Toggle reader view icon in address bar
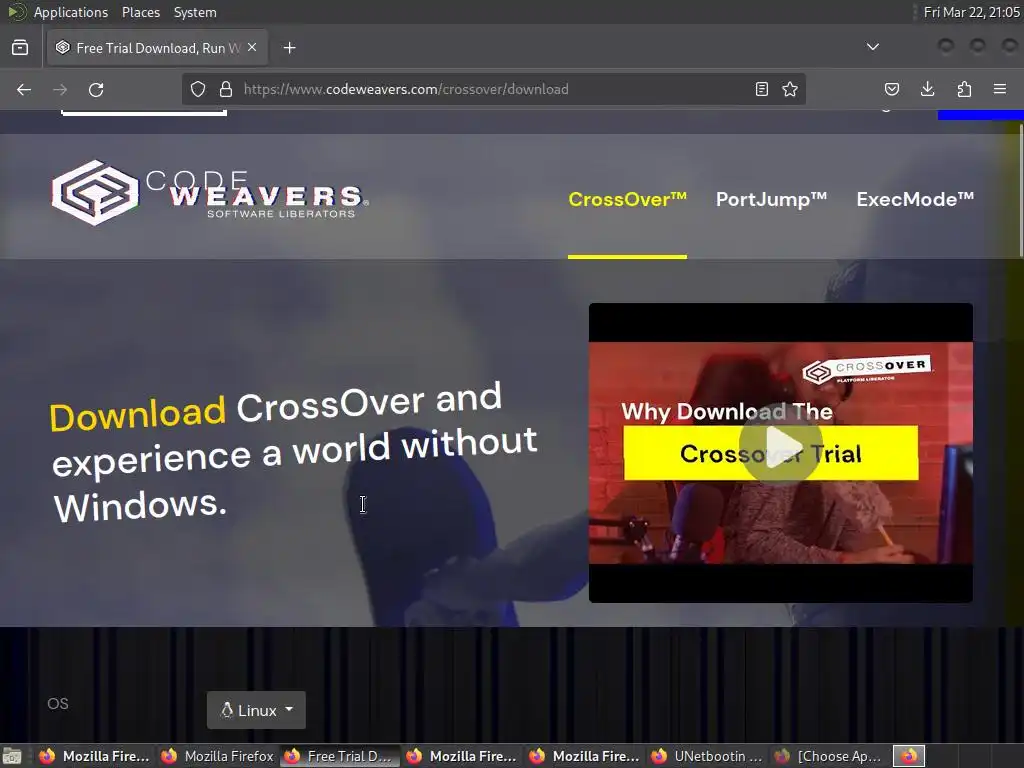 pos(761,89)
